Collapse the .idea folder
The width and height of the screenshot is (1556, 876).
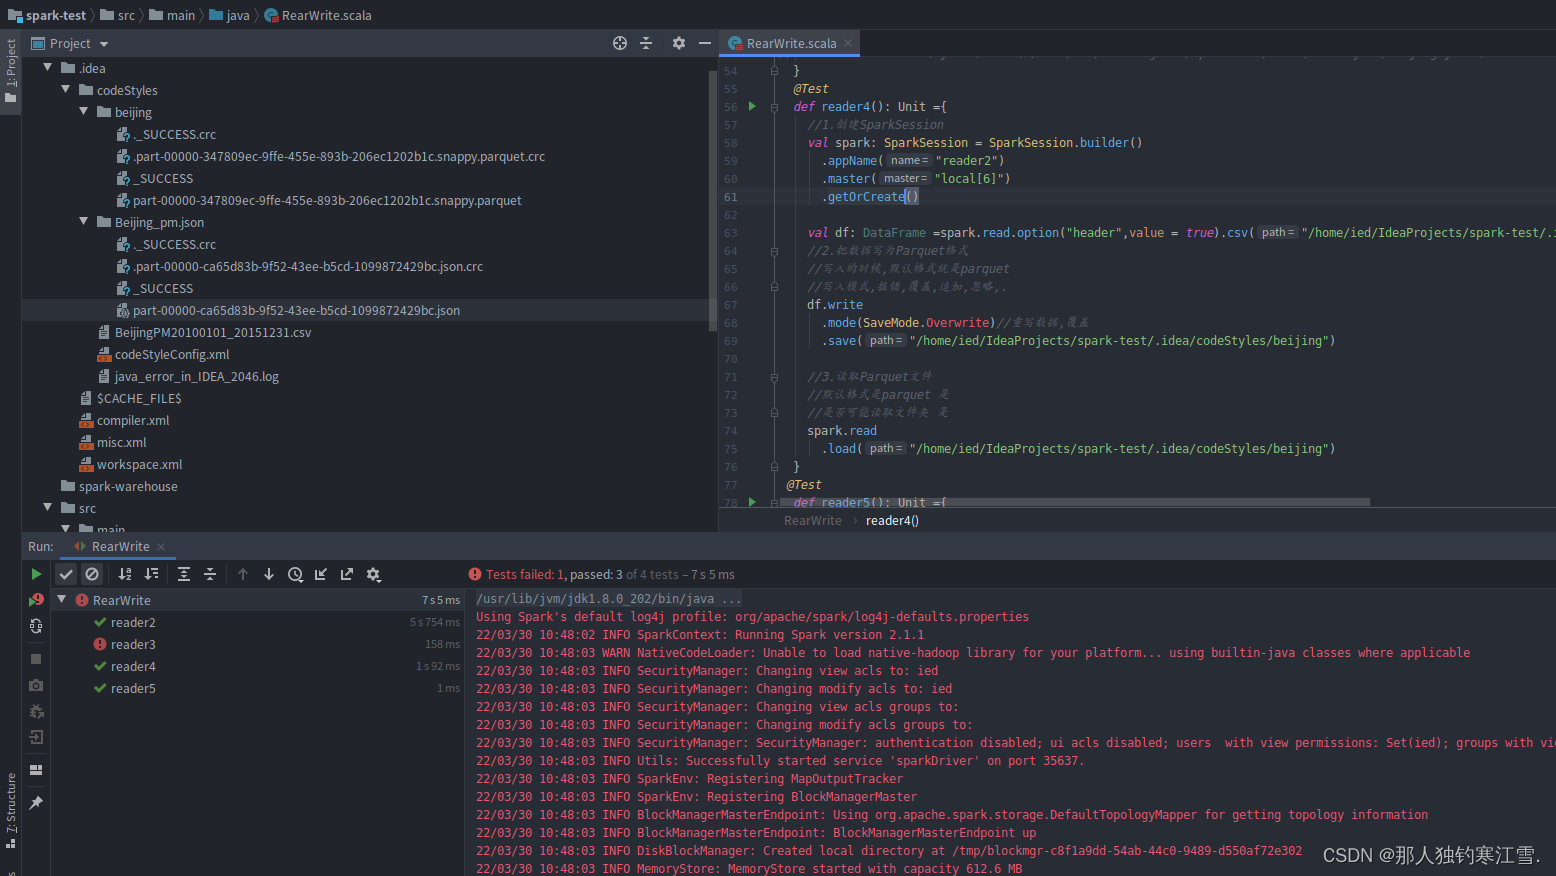[x=47, y=67]
